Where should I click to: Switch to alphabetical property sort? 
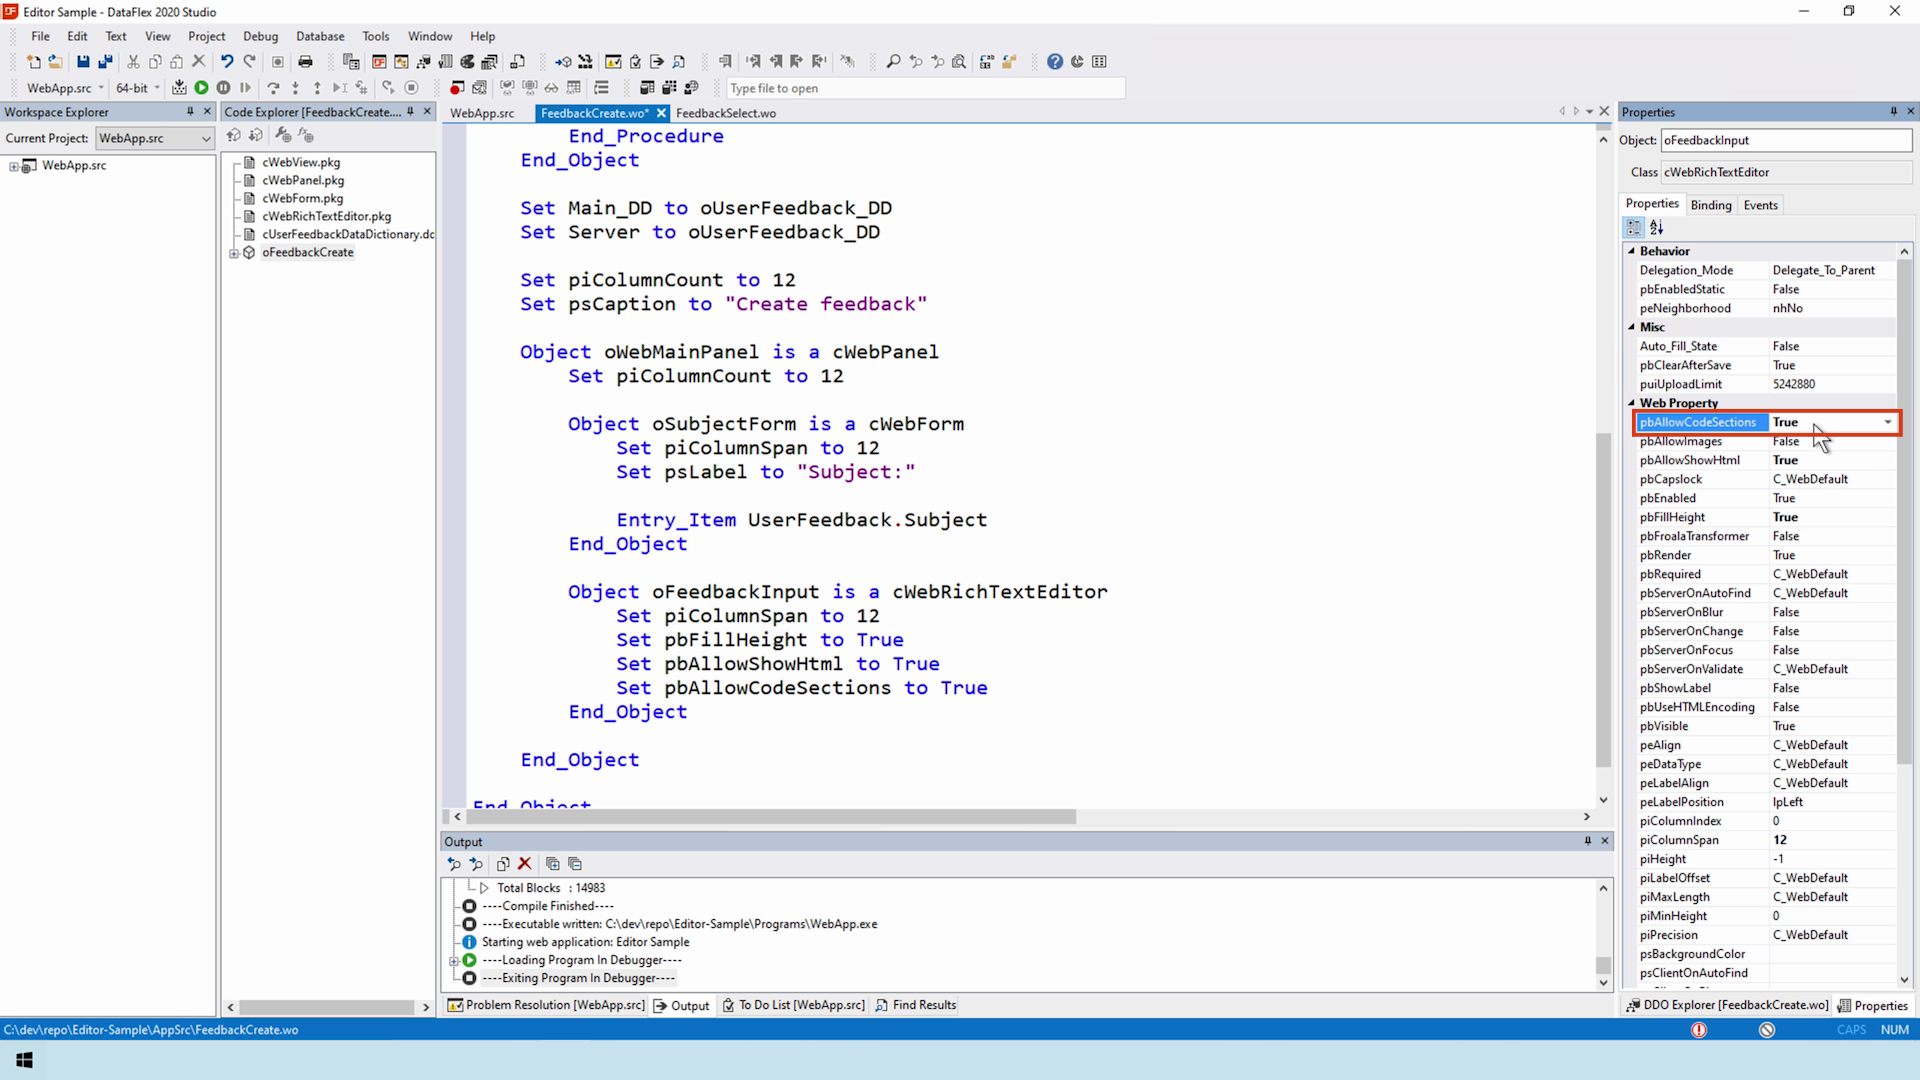(1657, 228)
